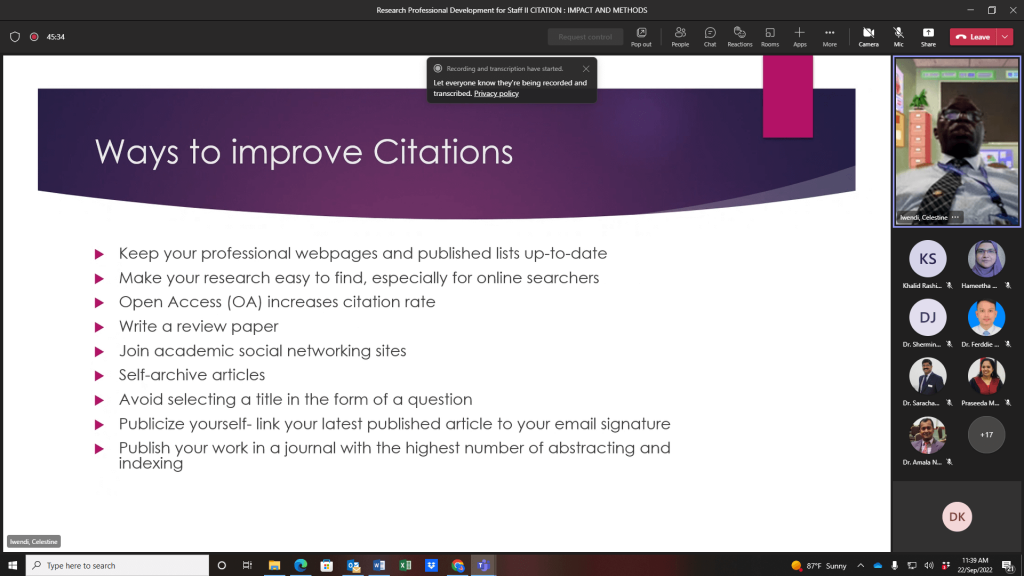Image resolution: width=1024 pixels, height=576 pixels.
Task: Show hidden system tray icons
Action: click(x=860, y=565)
